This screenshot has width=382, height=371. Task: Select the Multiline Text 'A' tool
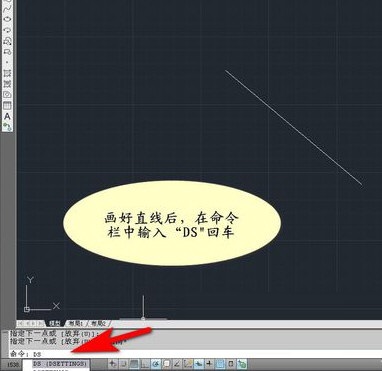7,116
